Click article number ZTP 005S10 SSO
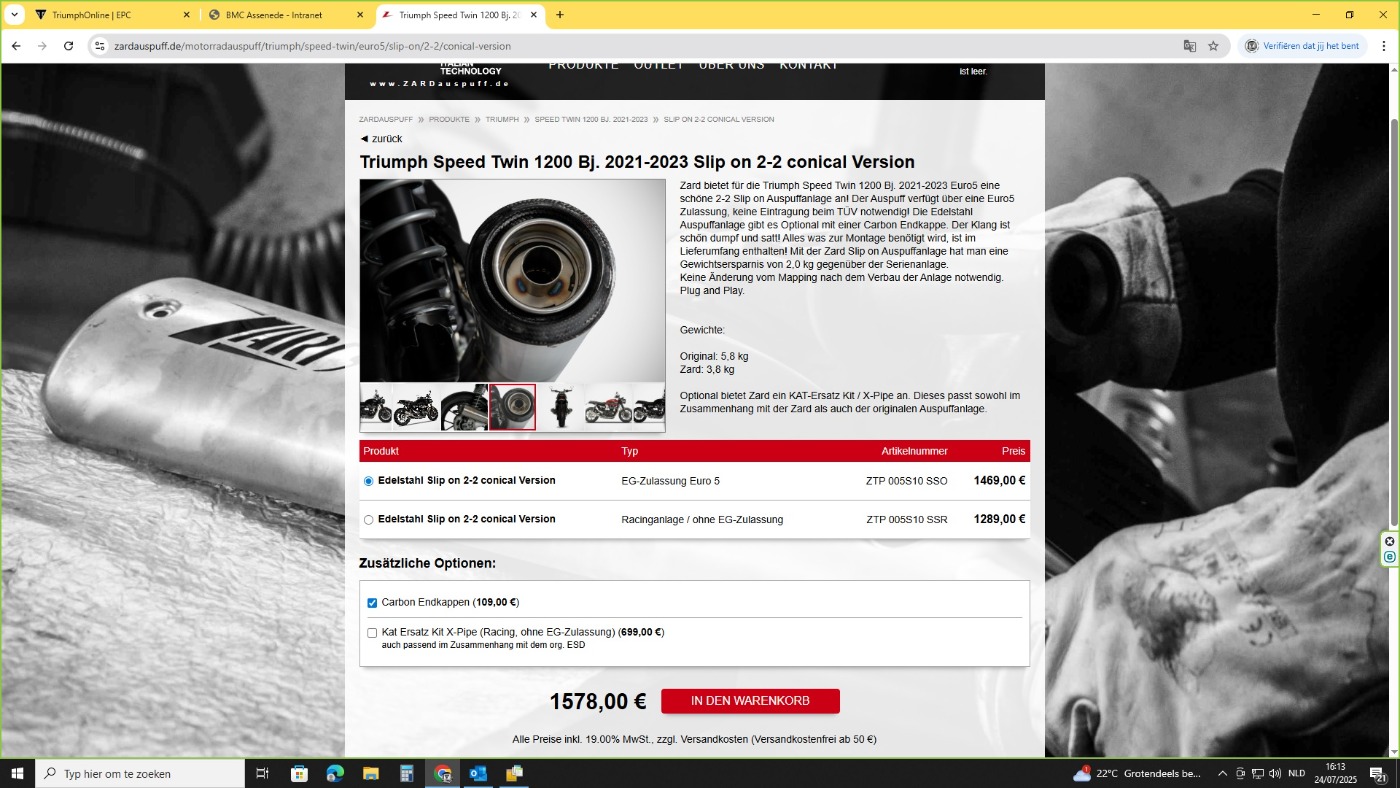The height and width of the screenshot is (788, 1400). tap(906, 481)
